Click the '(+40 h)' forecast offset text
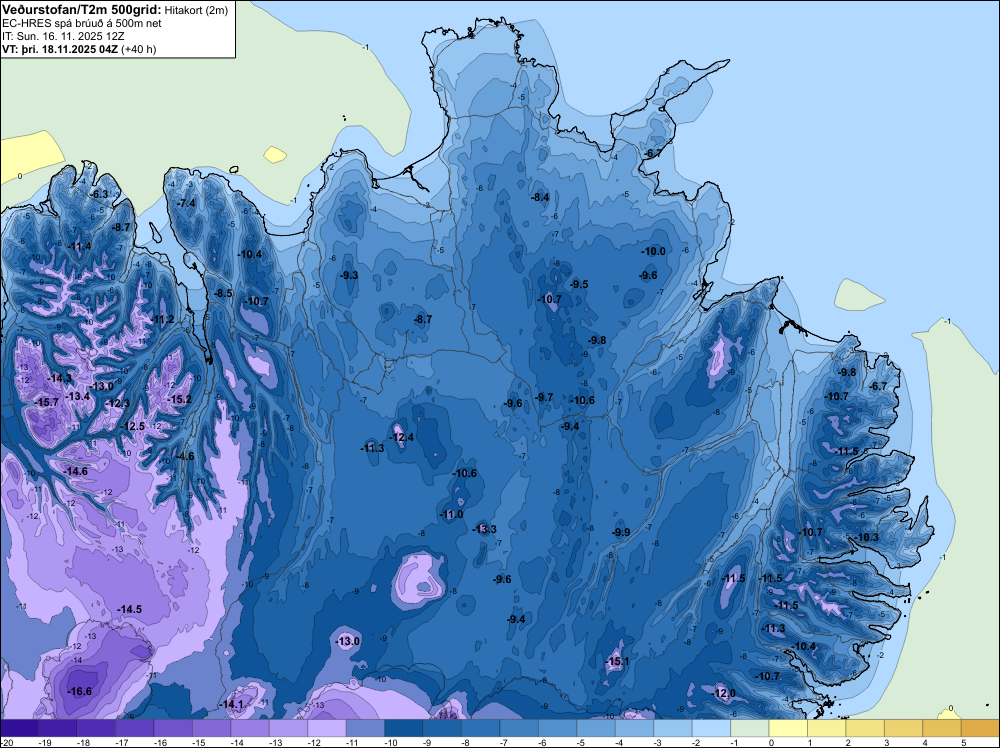This screenshot has width=1000, height=748. pos(138,49)
